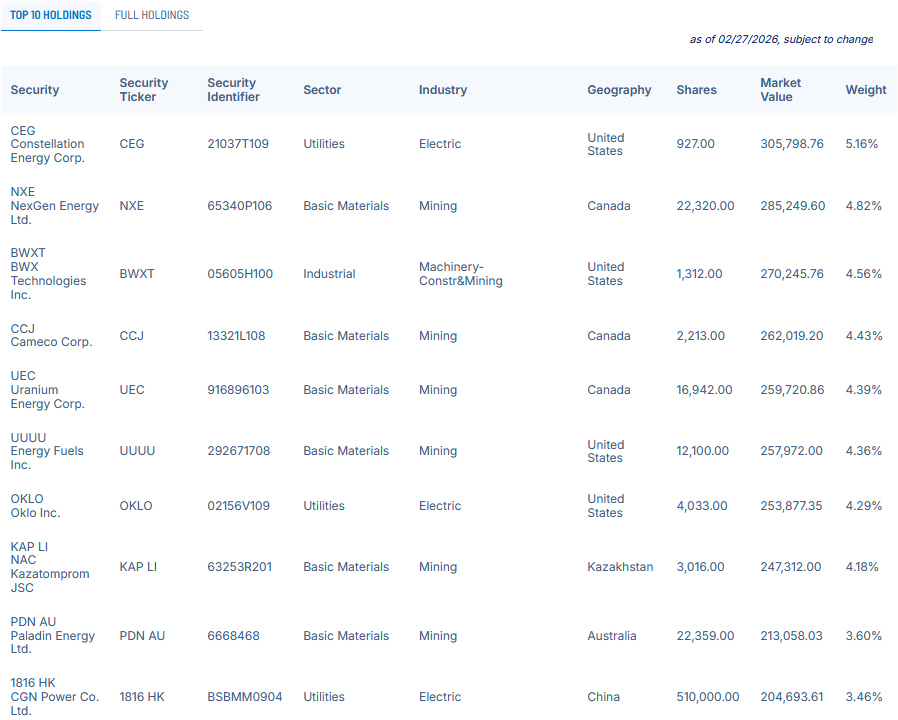The height and width of the screenshot is (720, 898).
Task: Click the BWXT ticker cell
Action: click(137, 274)
